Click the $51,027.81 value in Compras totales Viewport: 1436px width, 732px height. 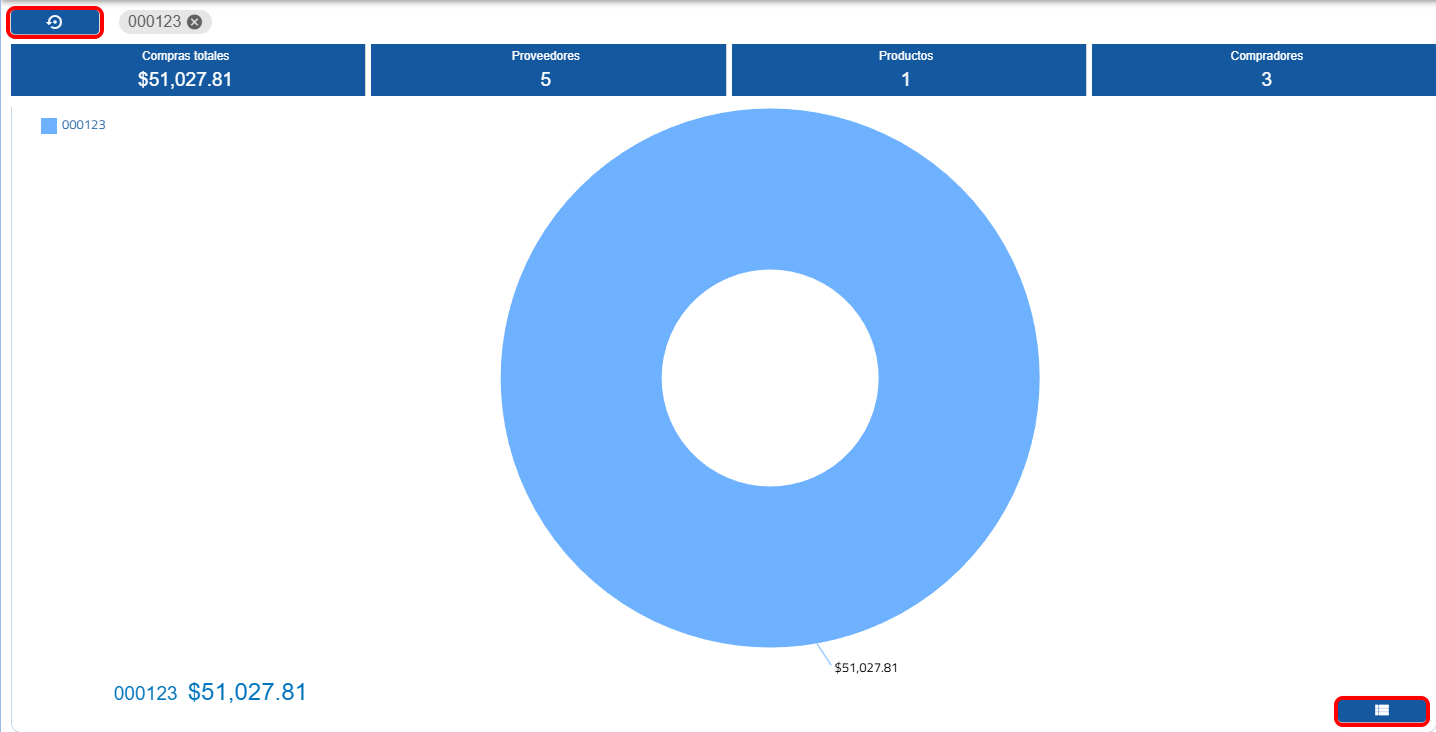[x=185, y=79]
